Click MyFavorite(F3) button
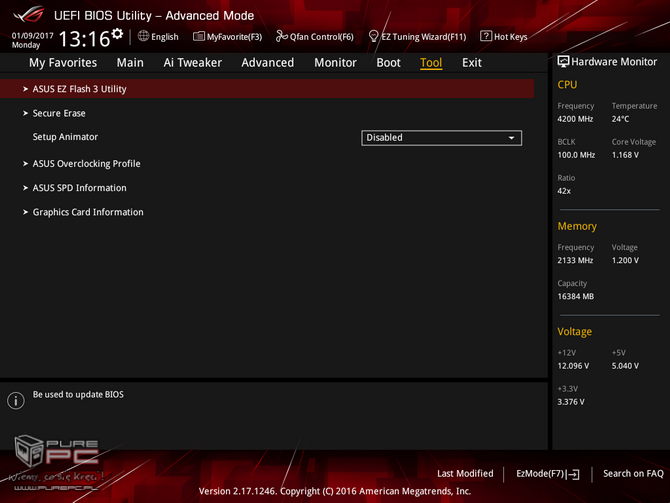Screen dimensions: 670x503 (x=227, y=37)
